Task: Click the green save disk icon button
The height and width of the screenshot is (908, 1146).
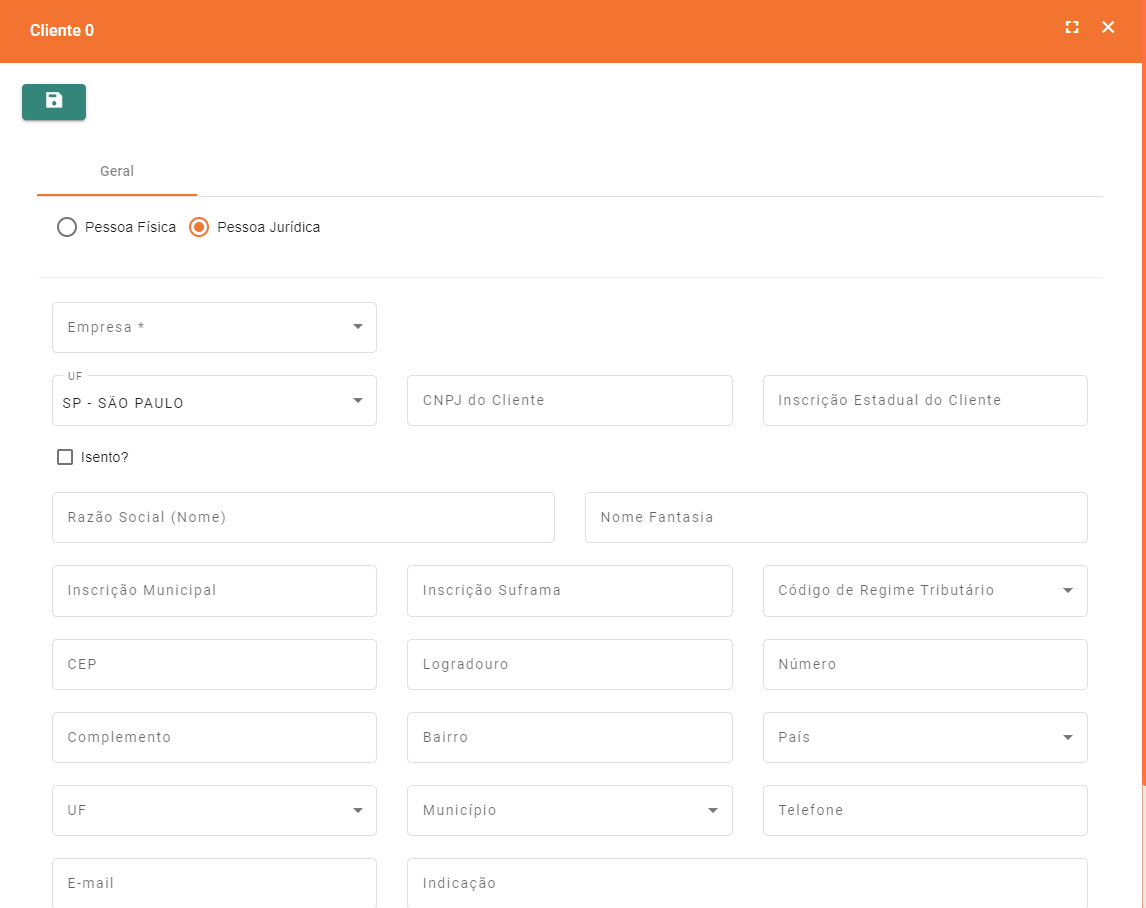Action: (x=54, y=101)
